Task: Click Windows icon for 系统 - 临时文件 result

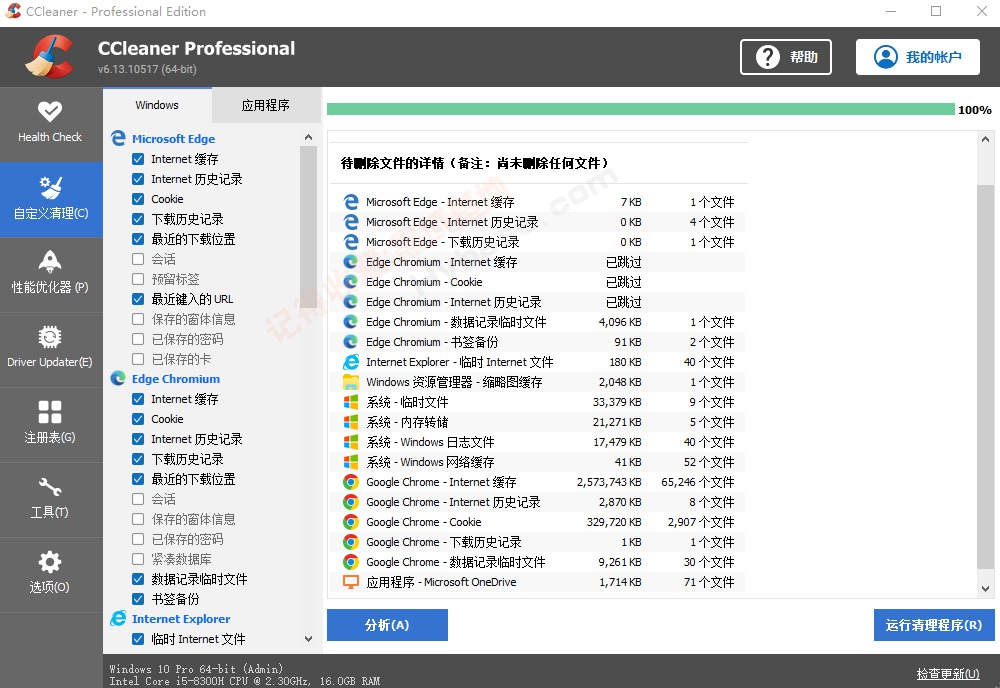Action: point(351,402)
